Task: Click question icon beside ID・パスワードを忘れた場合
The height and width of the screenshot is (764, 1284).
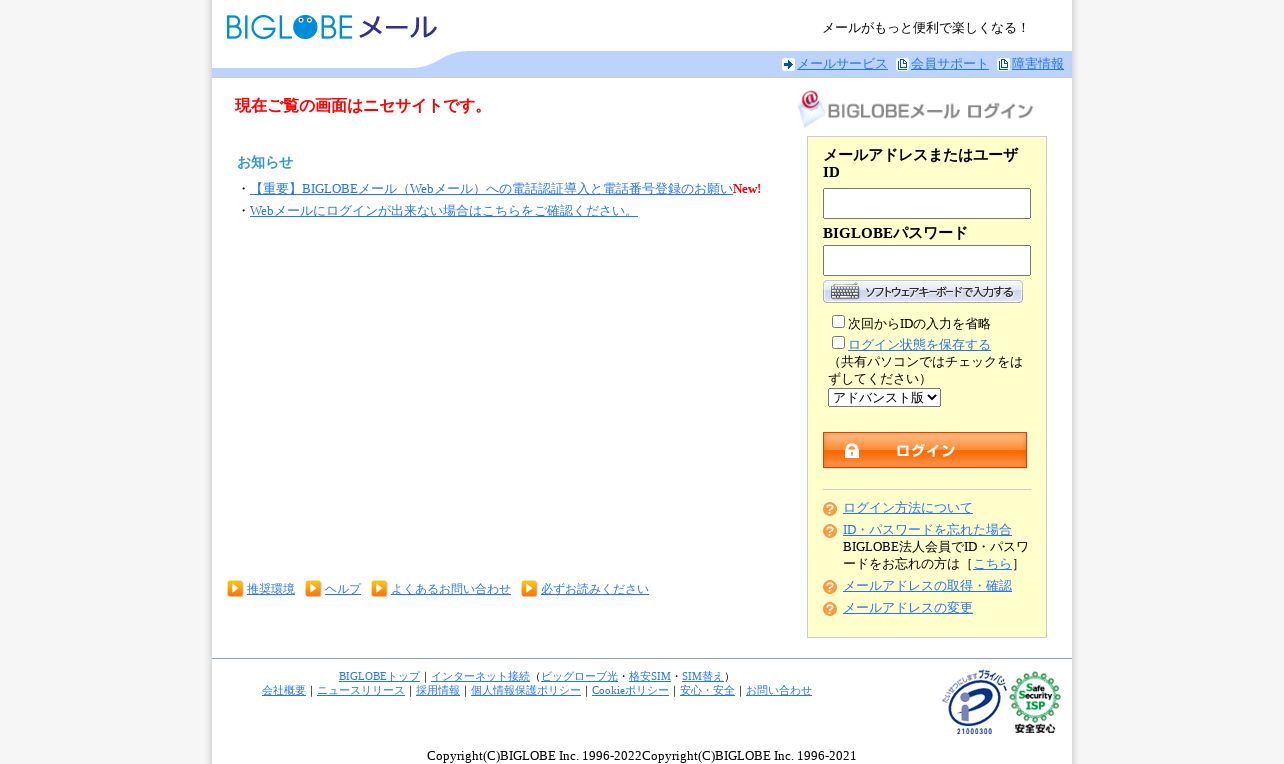Action: 830,531
